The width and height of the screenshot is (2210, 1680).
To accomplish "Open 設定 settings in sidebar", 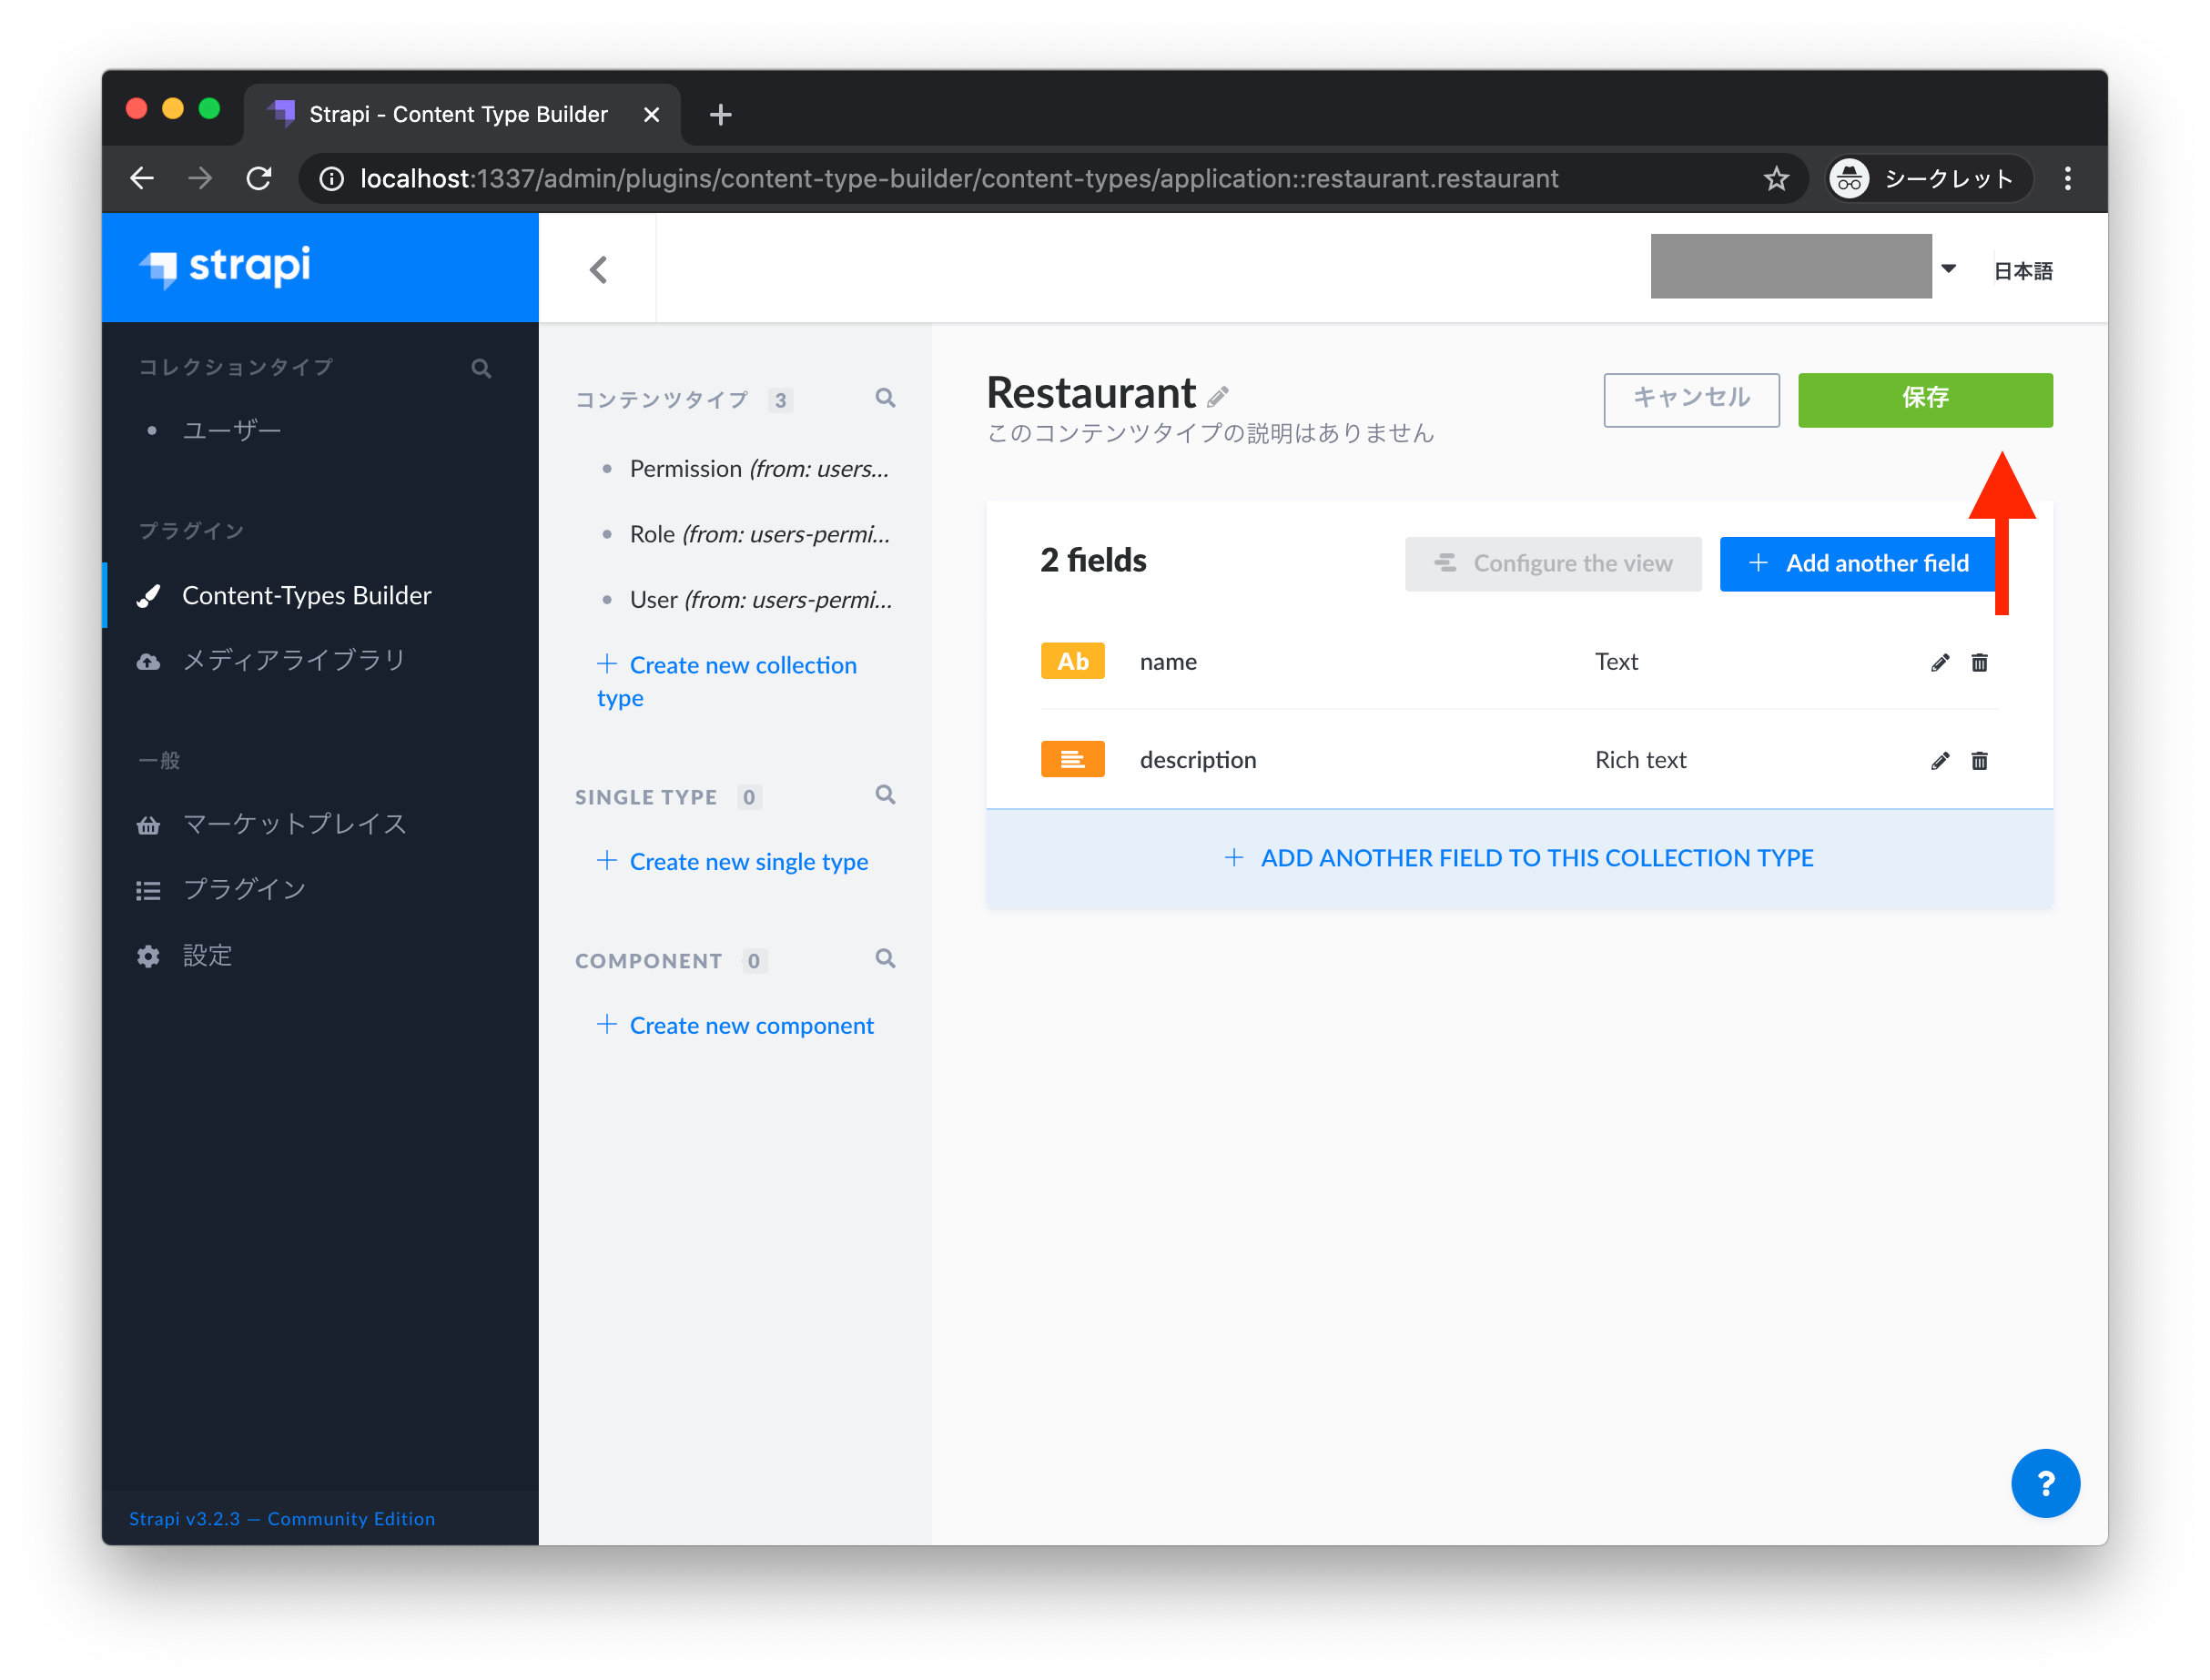I will click(x=207, y=955).
